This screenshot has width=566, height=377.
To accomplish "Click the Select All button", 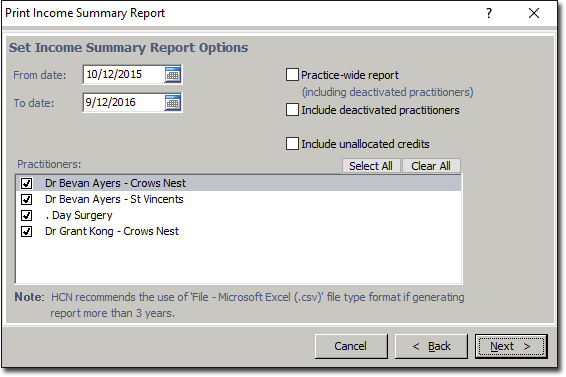I will point(371,166).
